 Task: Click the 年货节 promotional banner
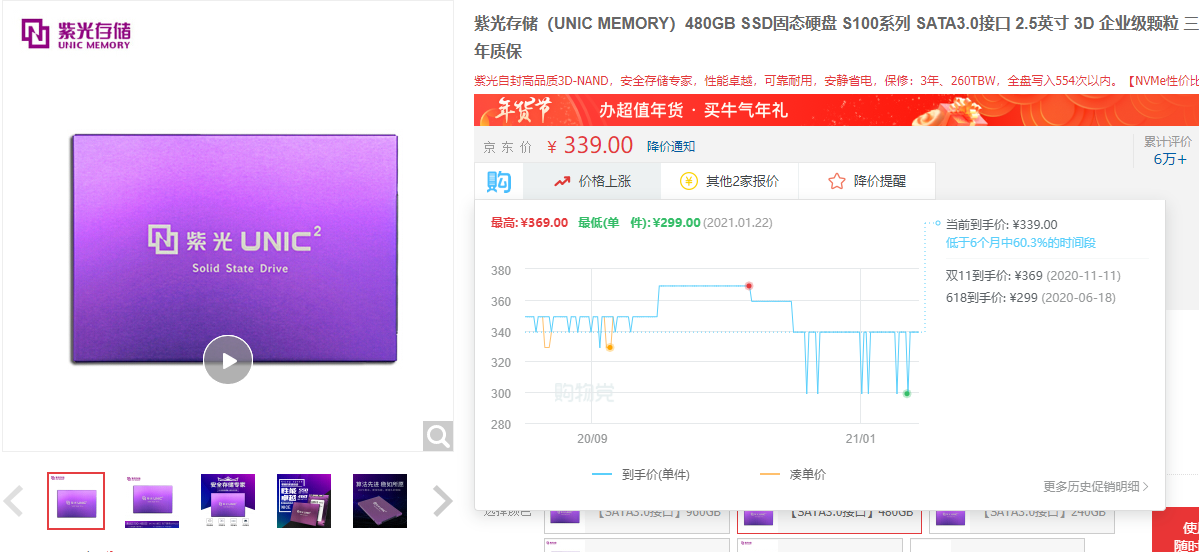836,110
